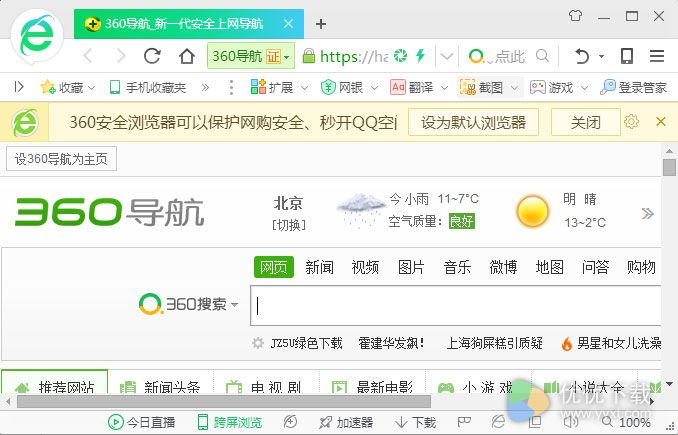678x435 pixels.
Task: Open 下载 downloads in the status bar
Action: coord(416,422)
